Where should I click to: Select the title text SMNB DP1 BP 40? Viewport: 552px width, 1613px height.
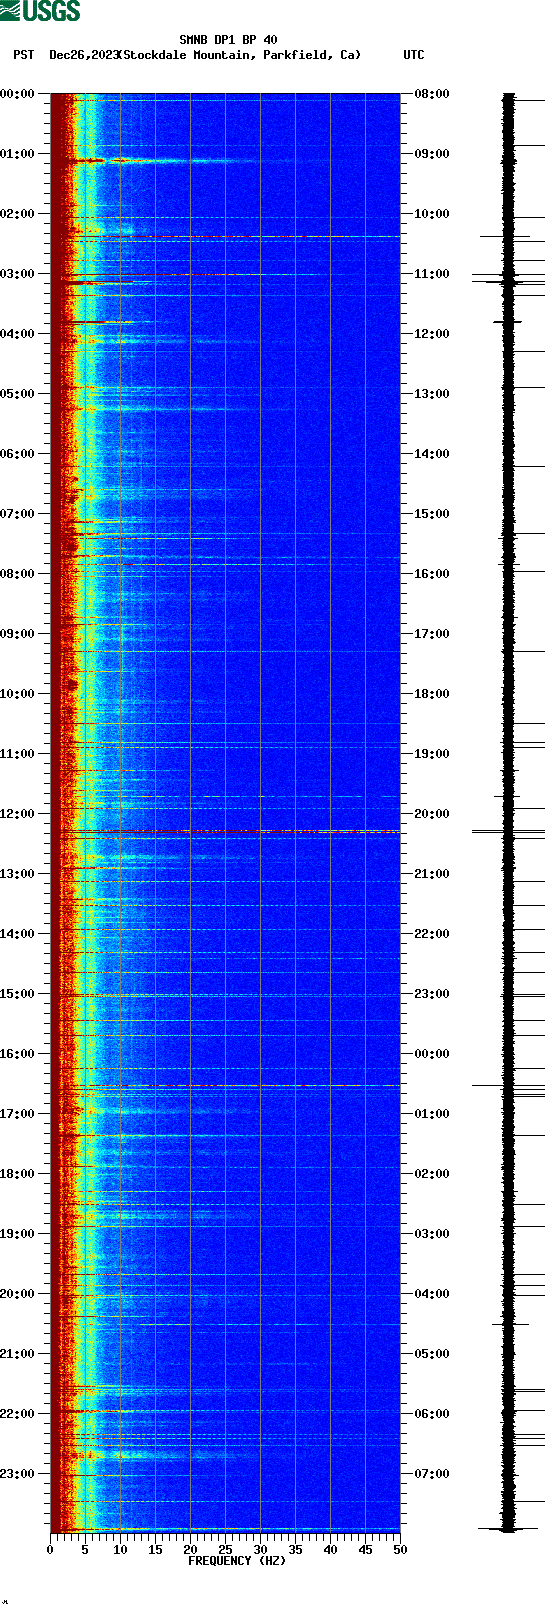(x=228, y=40)
